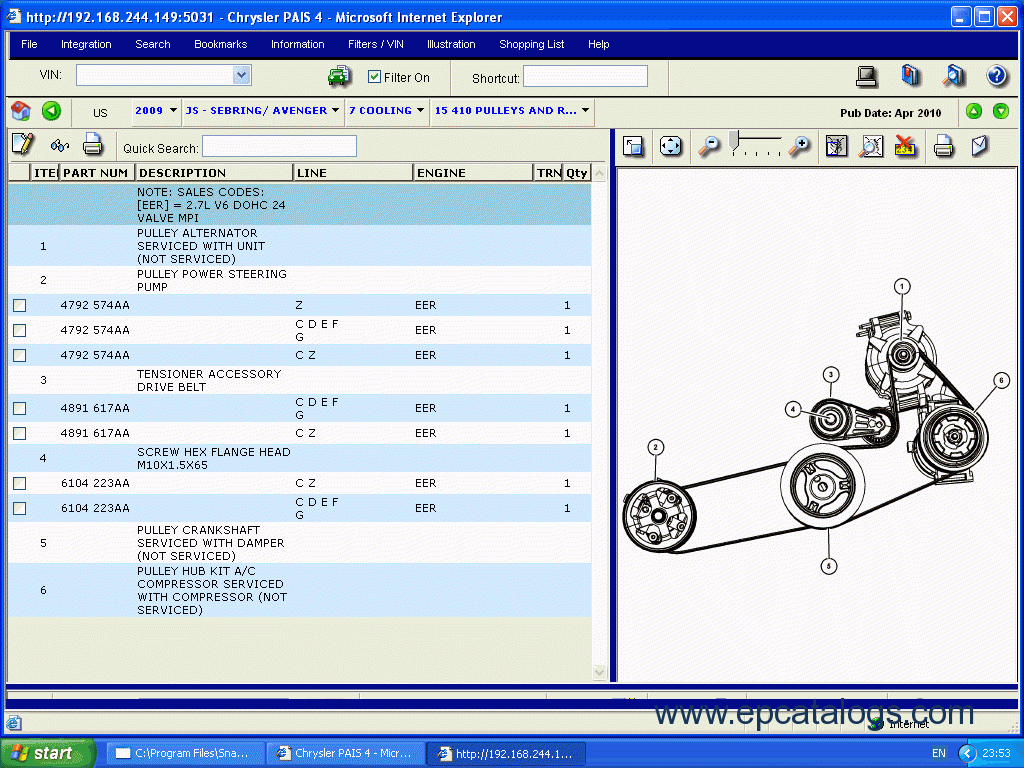Click the fit-to-window illustration icon
This screenshot has width=1024, height=768.
(x=671, y=146)
